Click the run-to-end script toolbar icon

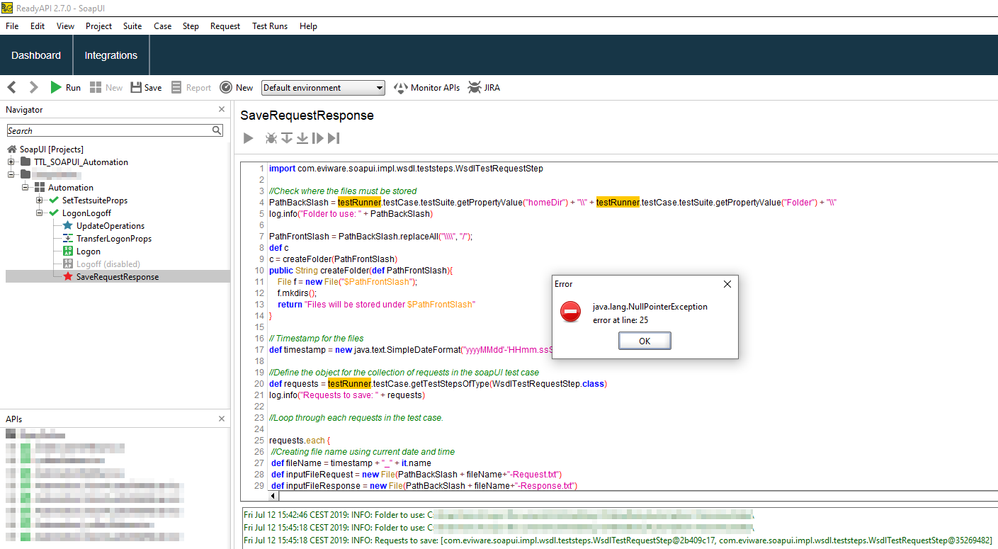(x=333, y=138)
